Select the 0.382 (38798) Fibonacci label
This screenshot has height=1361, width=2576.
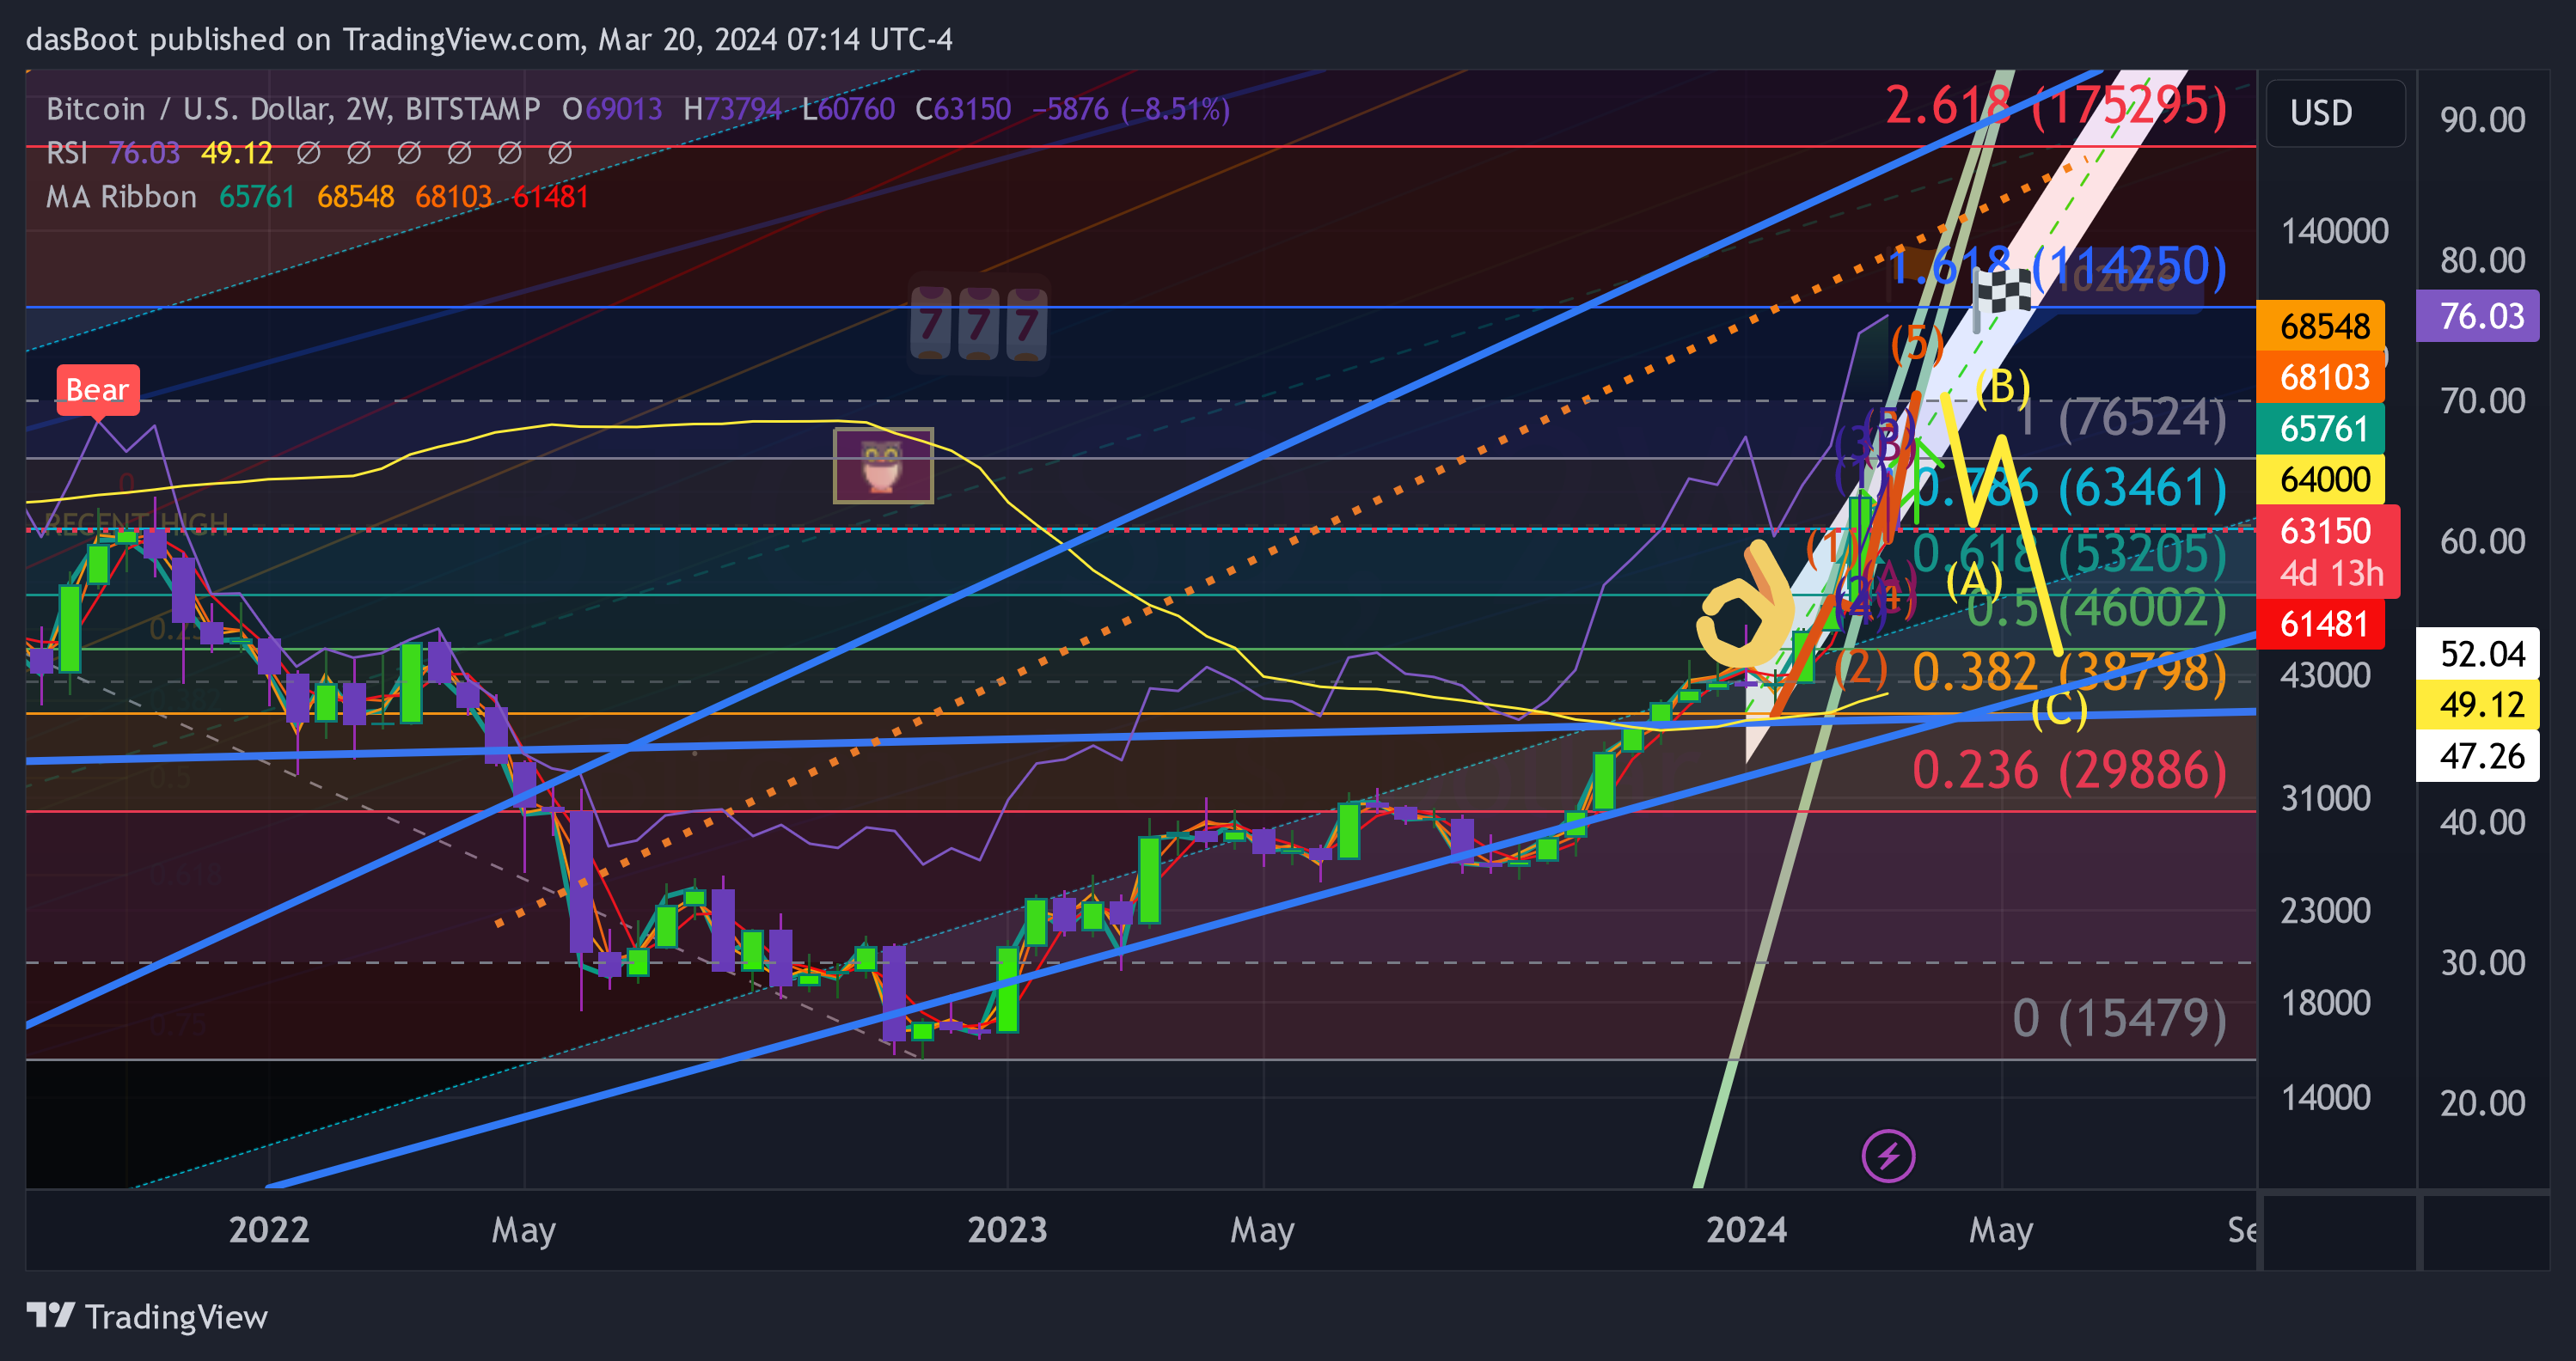[2070, 671]
